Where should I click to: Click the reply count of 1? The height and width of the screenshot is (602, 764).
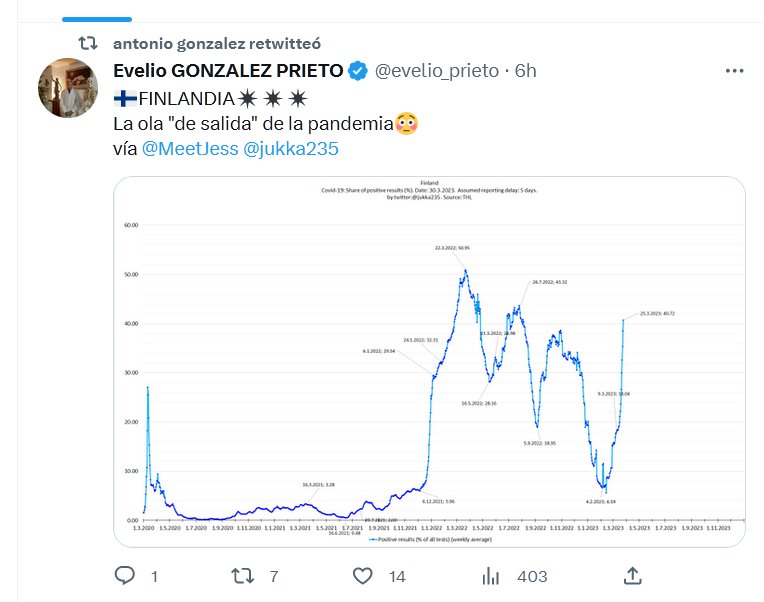(x=154, y=577)
